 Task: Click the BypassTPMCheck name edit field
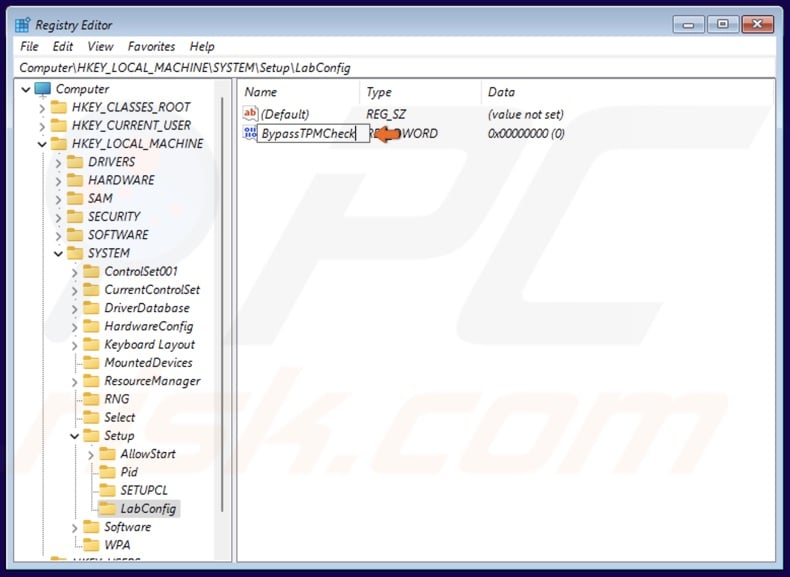click(x=313, y=134)
